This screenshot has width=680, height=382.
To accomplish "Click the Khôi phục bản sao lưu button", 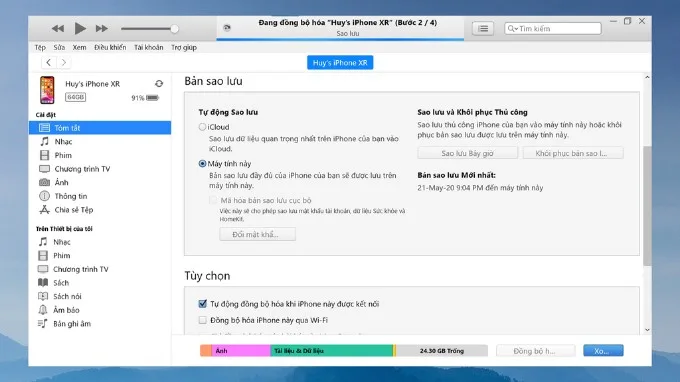I will (573, 153).
